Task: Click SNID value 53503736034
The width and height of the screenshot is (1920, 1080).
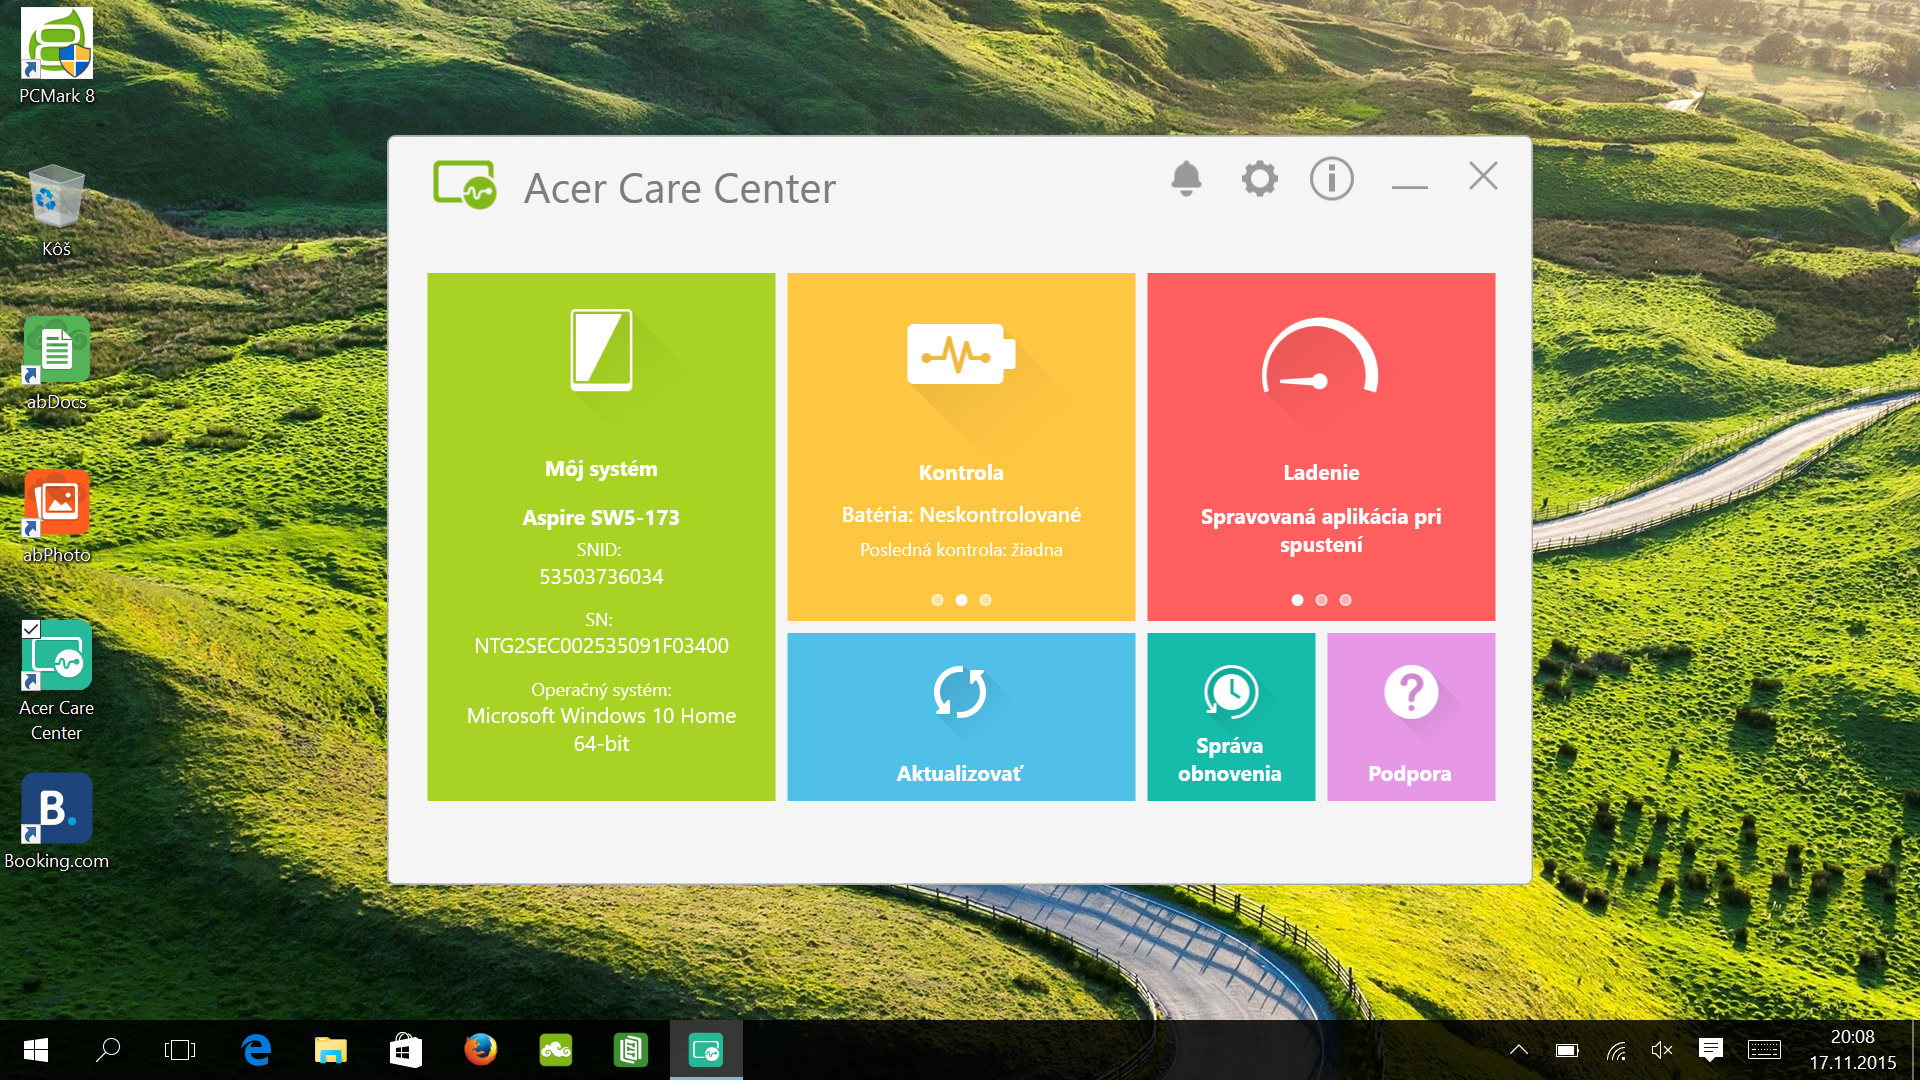Action: coord(601,577)
